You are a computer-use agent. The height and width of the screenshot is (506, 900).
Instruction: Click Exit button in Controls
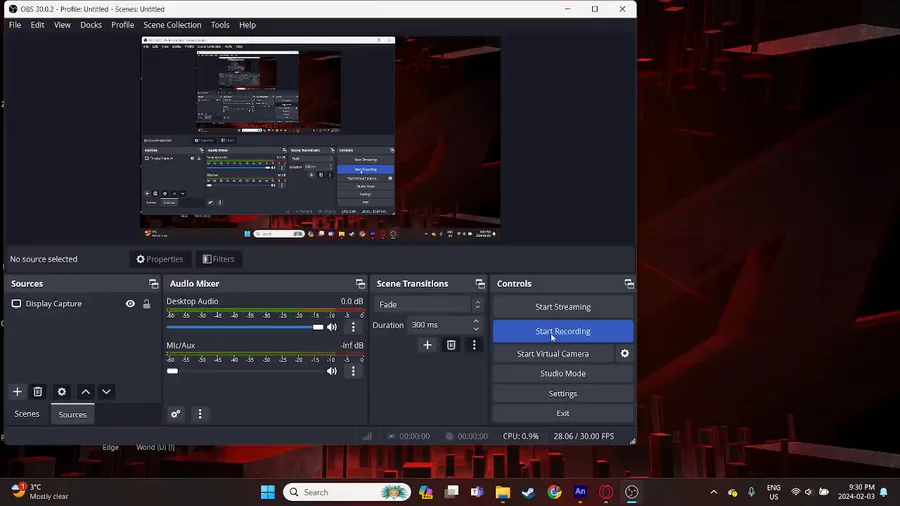pyautogui.click(x=563, y=413)
